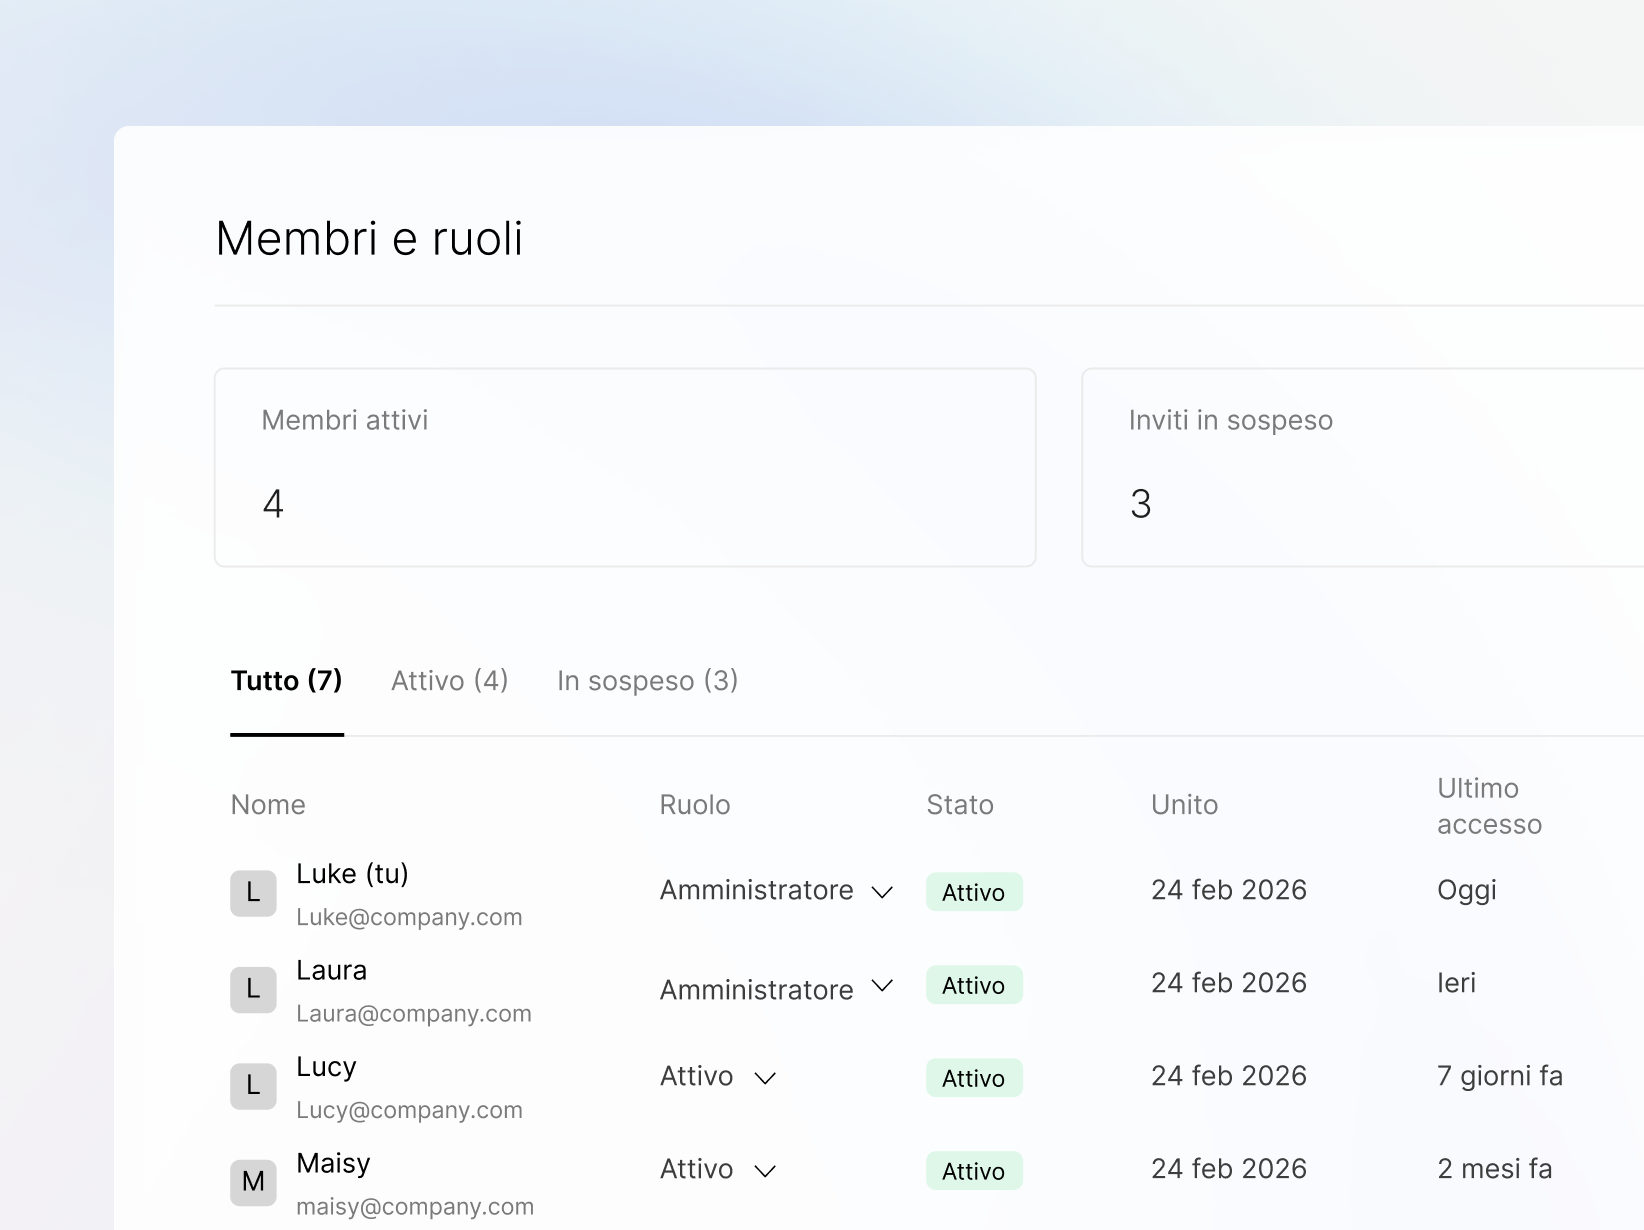This screenshot has height=1230, width=1644.
Task: Click the Inviti in sospeso card
Action: click(x=1363, y=468)
